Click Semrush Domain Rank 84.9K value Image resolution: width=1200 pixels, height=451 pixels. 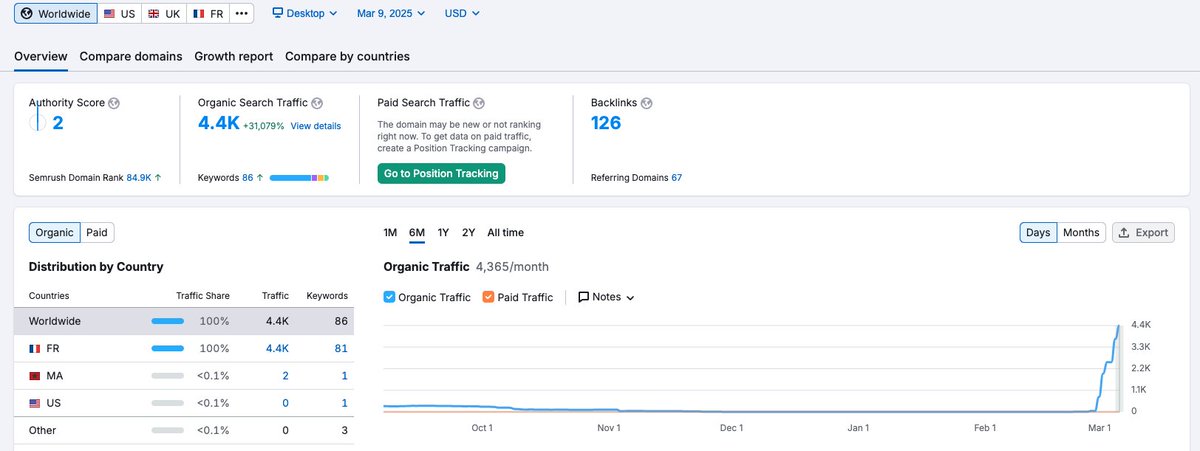(x=139, y=178)
